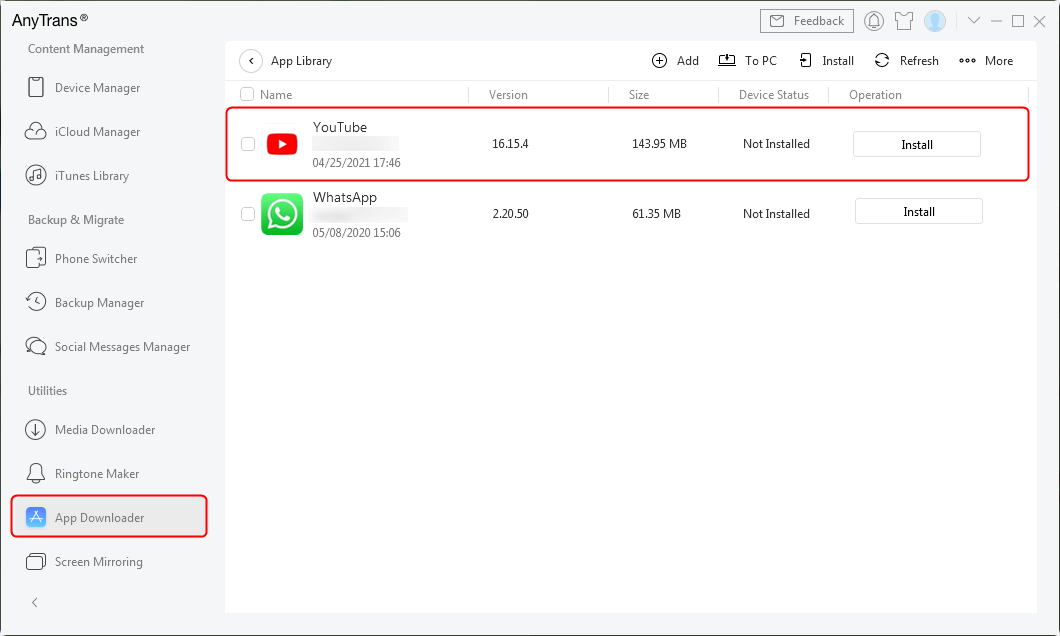This screenshot has height=636, width=1060.
Task: Click WhatsApp size 61.35 MB
Action: pos(656,214)
